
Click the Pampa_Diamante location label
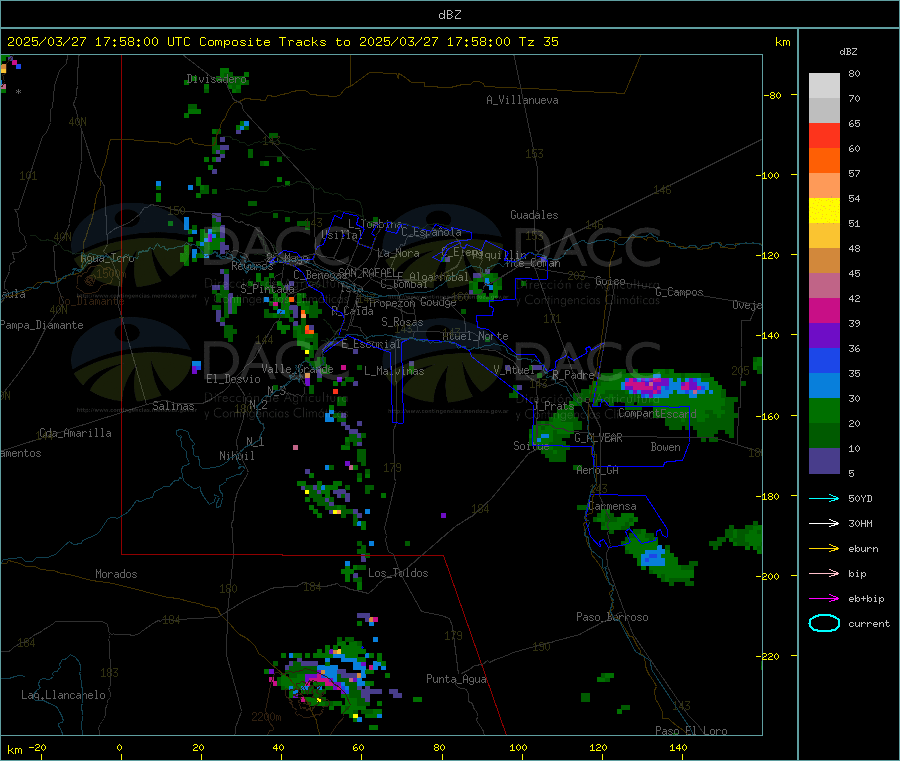[x=42, y=325]
